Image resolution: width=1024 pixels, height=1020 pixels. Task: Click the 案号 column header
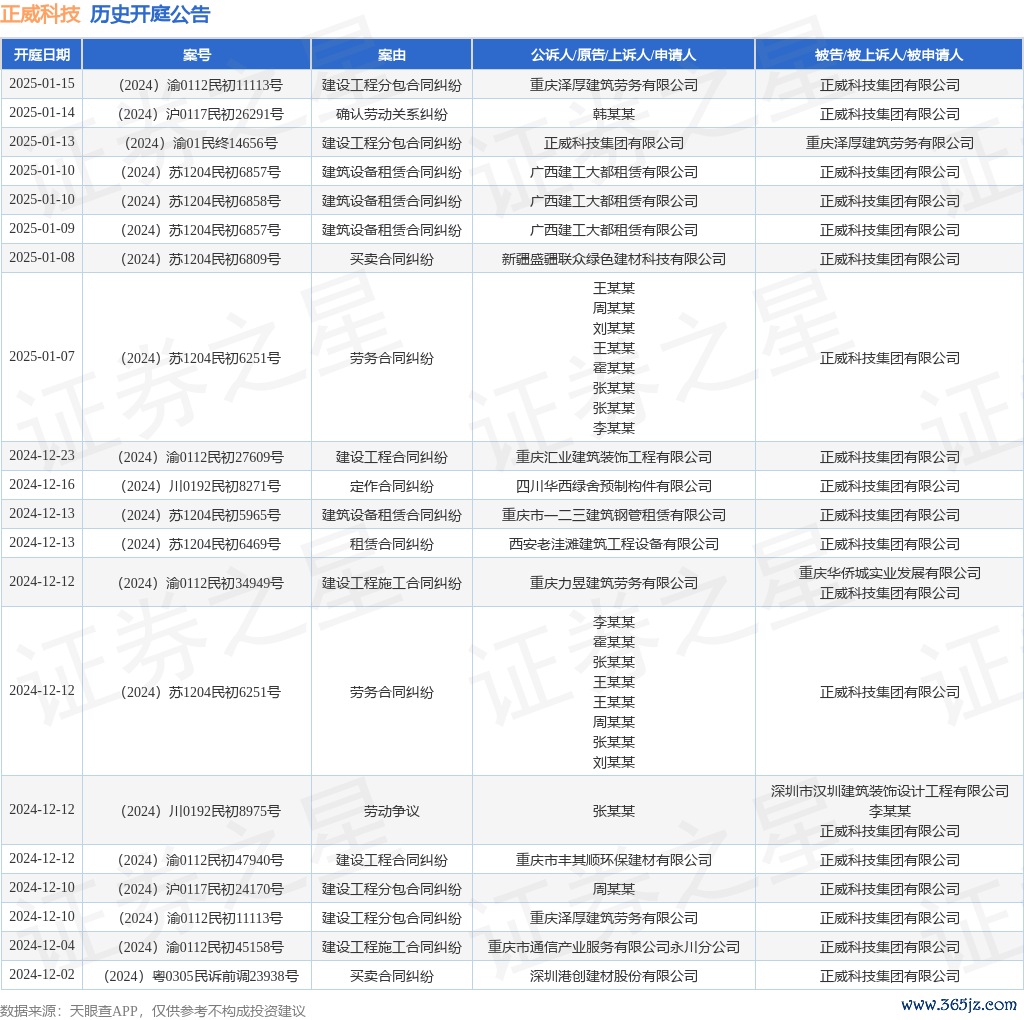coord(197,55)
